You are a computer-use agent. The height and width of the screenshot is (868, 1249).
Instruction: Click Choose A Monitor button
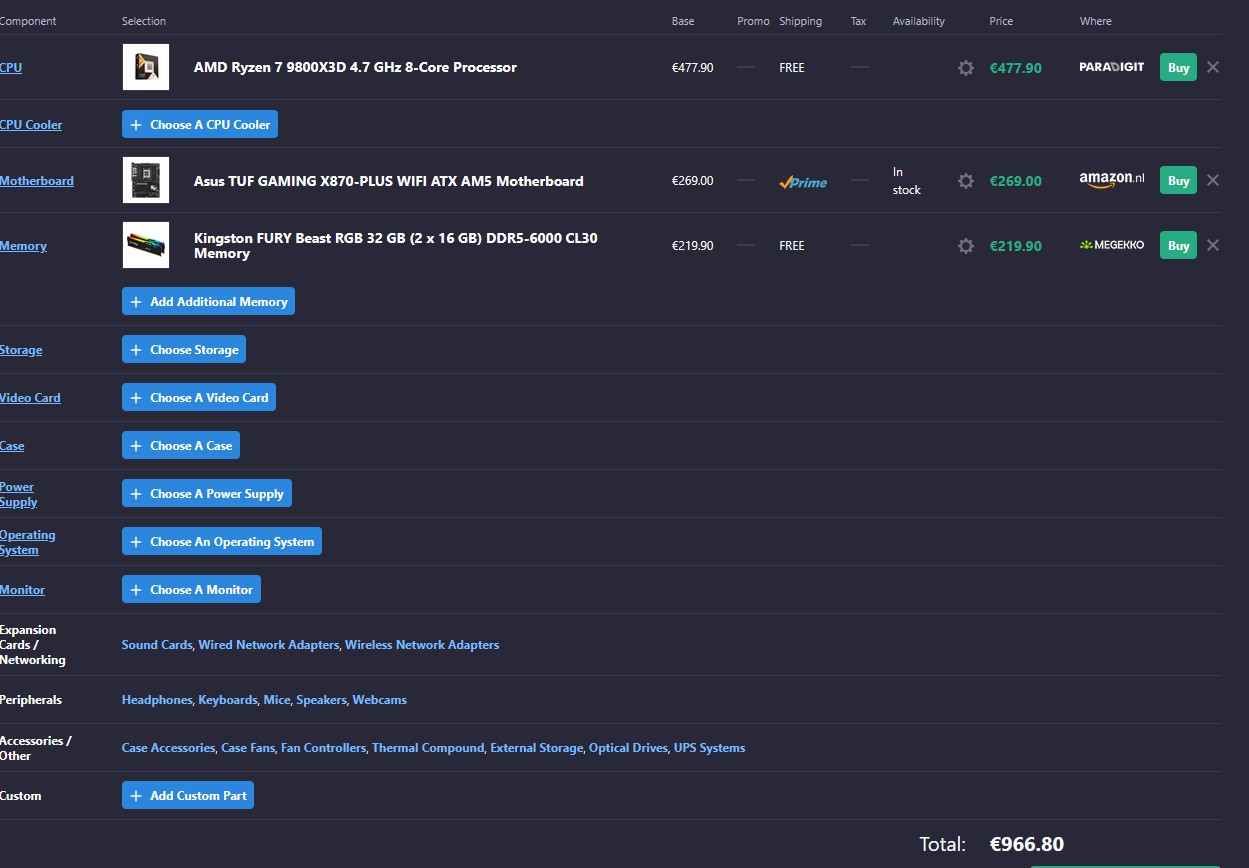(192, 589)
